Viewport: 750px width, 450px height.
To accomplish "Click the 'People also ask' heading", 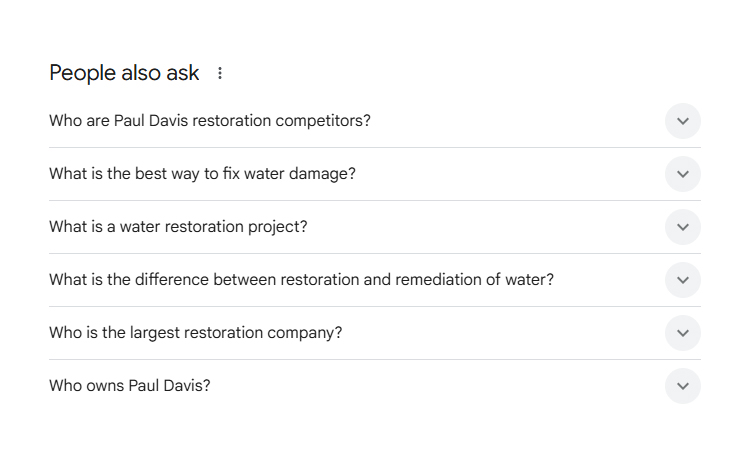I will (124, 73).
